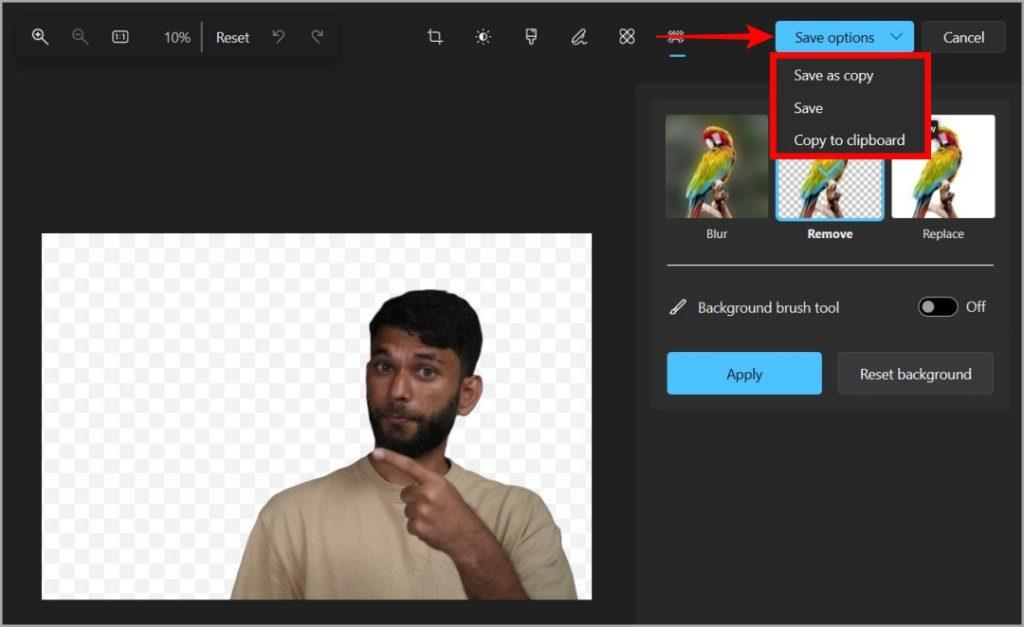The width and height of the screenshot is (1024, 627).
Task: Click the Save options chevron arrow
Action: click(x=896, y=37)
